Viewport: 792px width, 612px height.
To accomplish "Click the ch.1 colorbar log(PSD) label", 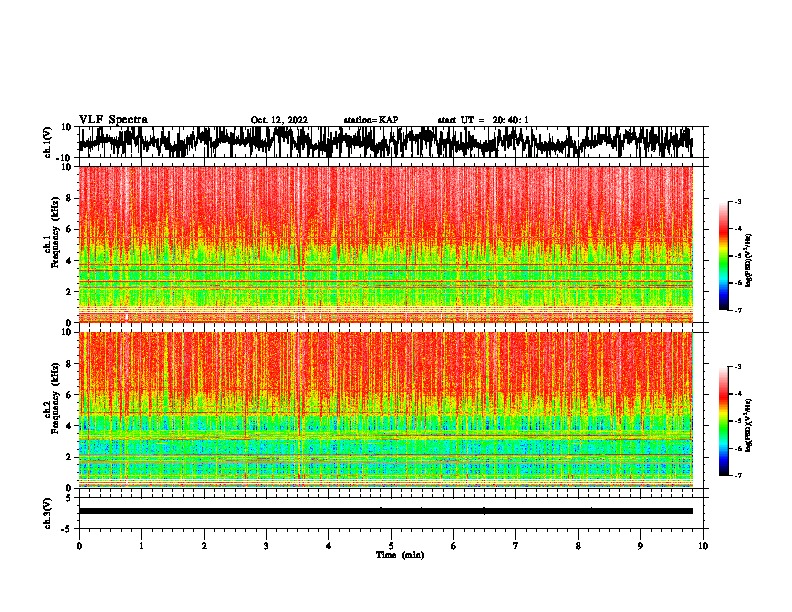I will click(749, 261).
